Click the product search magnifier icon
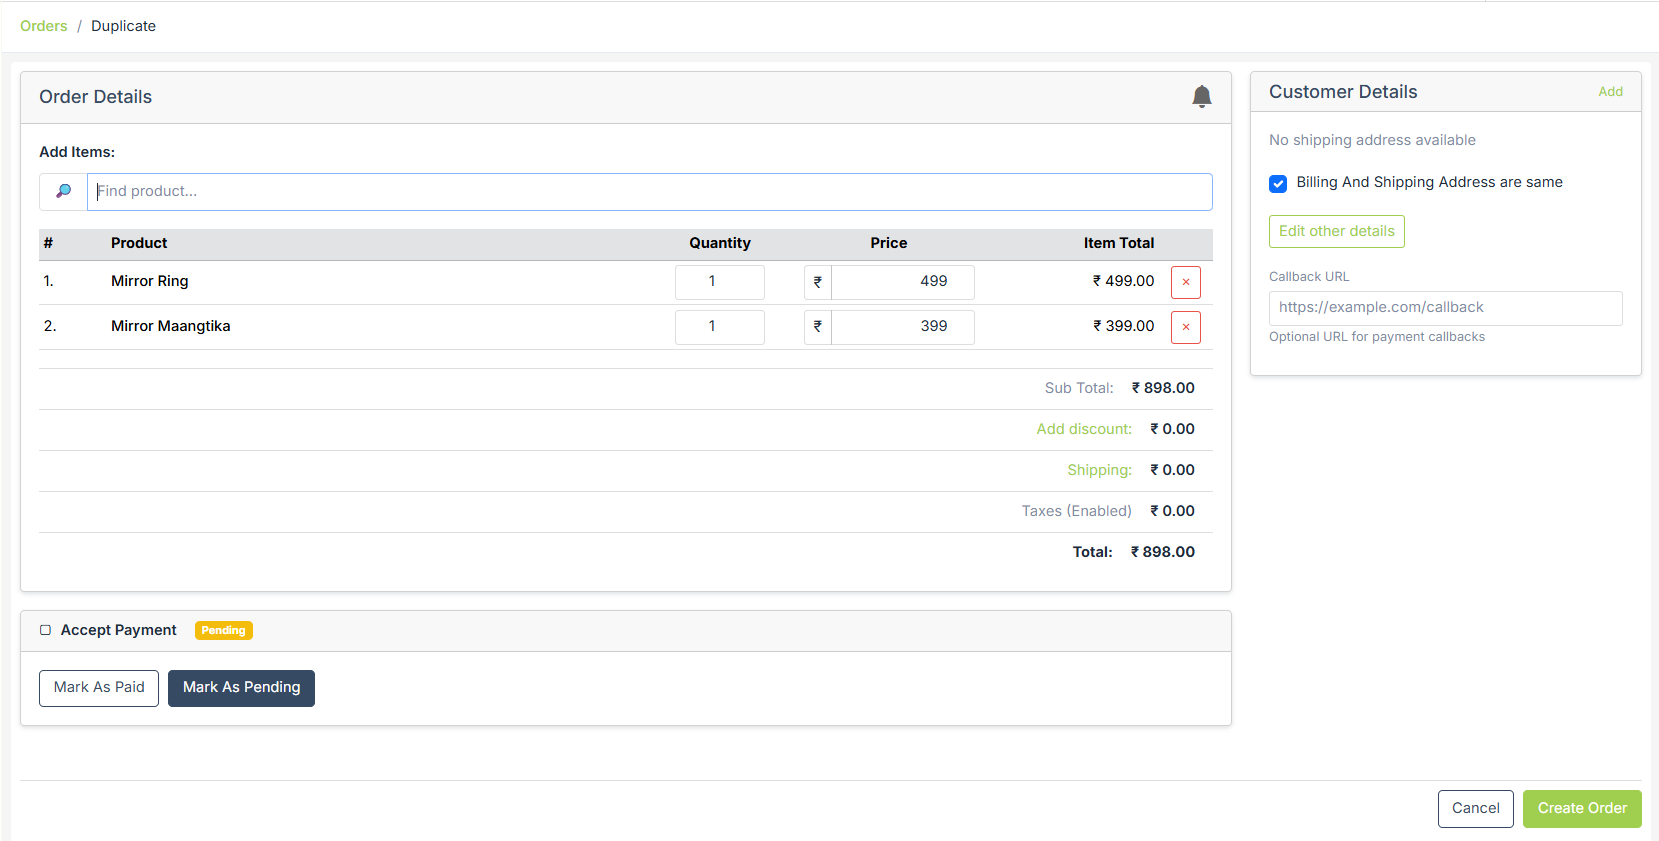The image size is (1659, 841). pos(63,191)
